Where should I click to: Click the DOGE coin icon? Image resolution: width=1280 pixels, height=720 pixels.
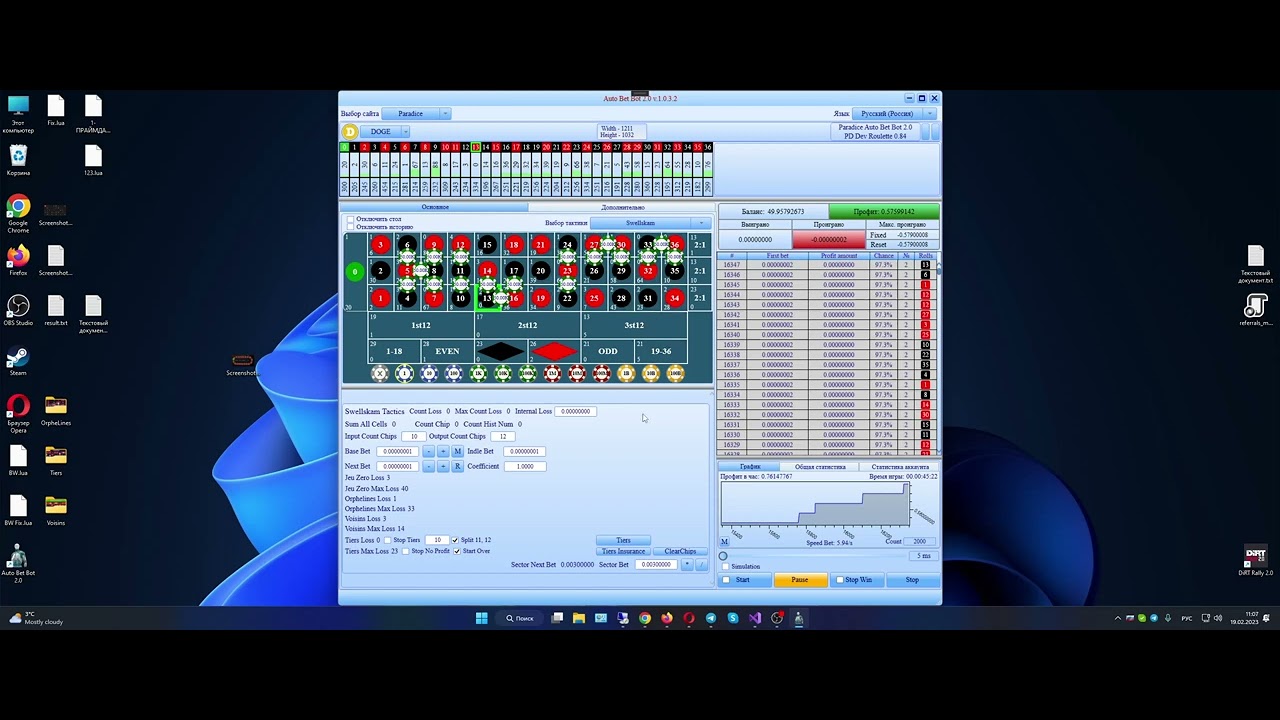(x=350, y=131)
